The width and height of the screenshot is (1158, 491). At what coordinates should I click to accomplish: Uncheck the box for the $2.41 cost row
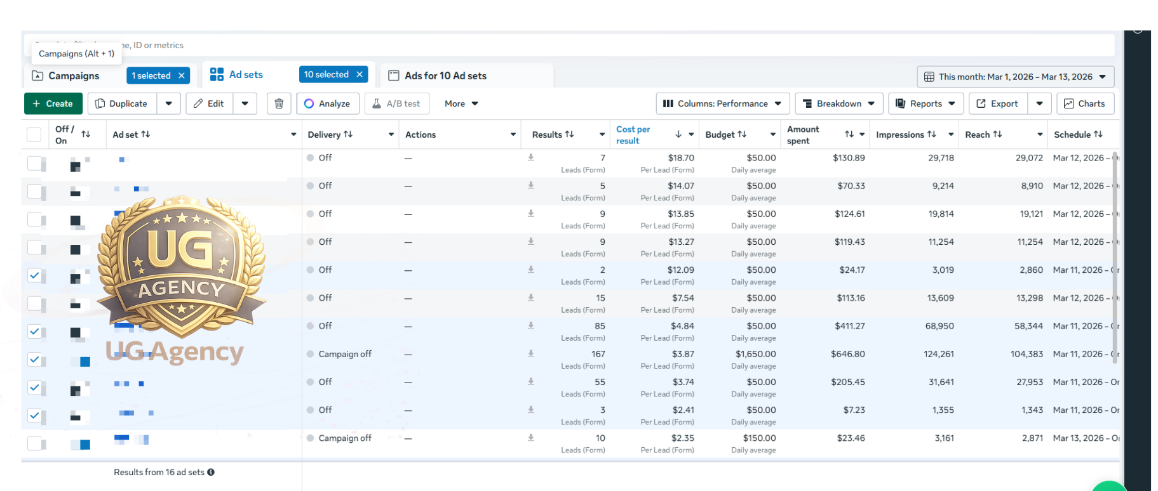pos(34,415)
